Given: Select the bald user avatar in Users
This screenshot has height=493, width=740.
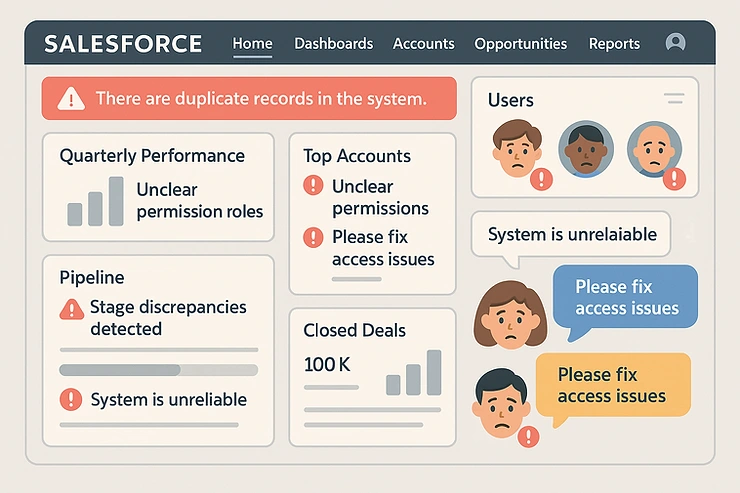Looking at the screenshot, I should (654, 149).
